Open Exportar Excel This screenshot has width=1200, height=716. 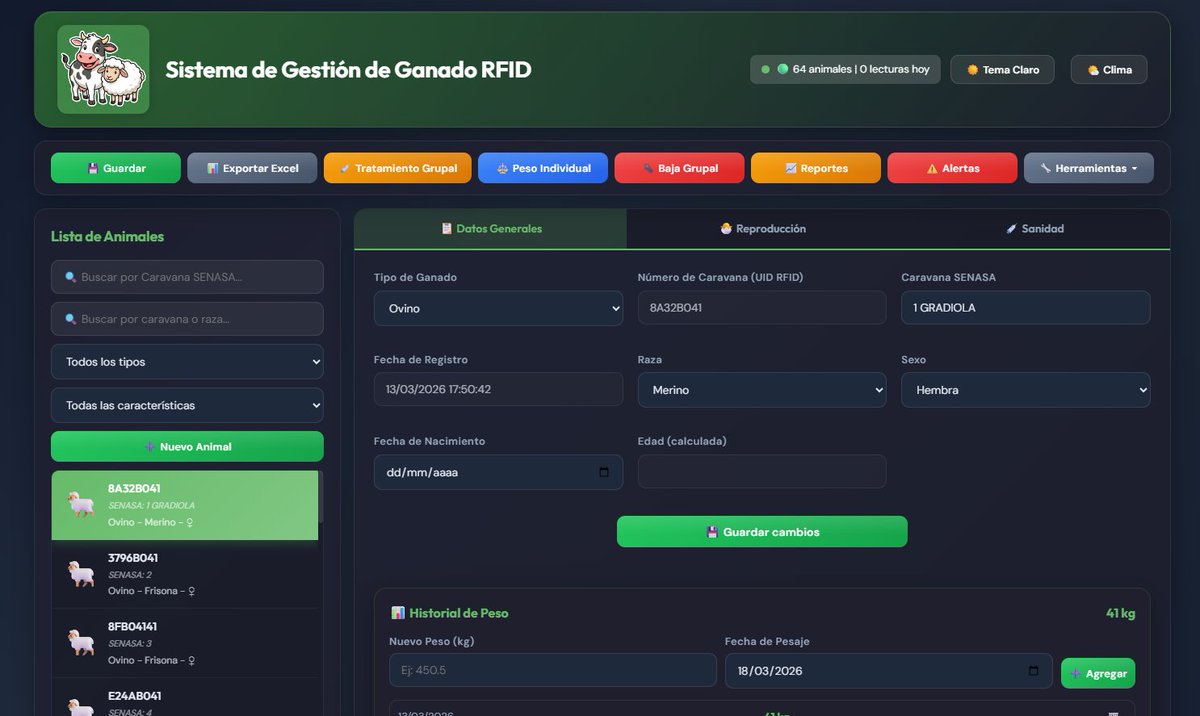pos(252,168)
